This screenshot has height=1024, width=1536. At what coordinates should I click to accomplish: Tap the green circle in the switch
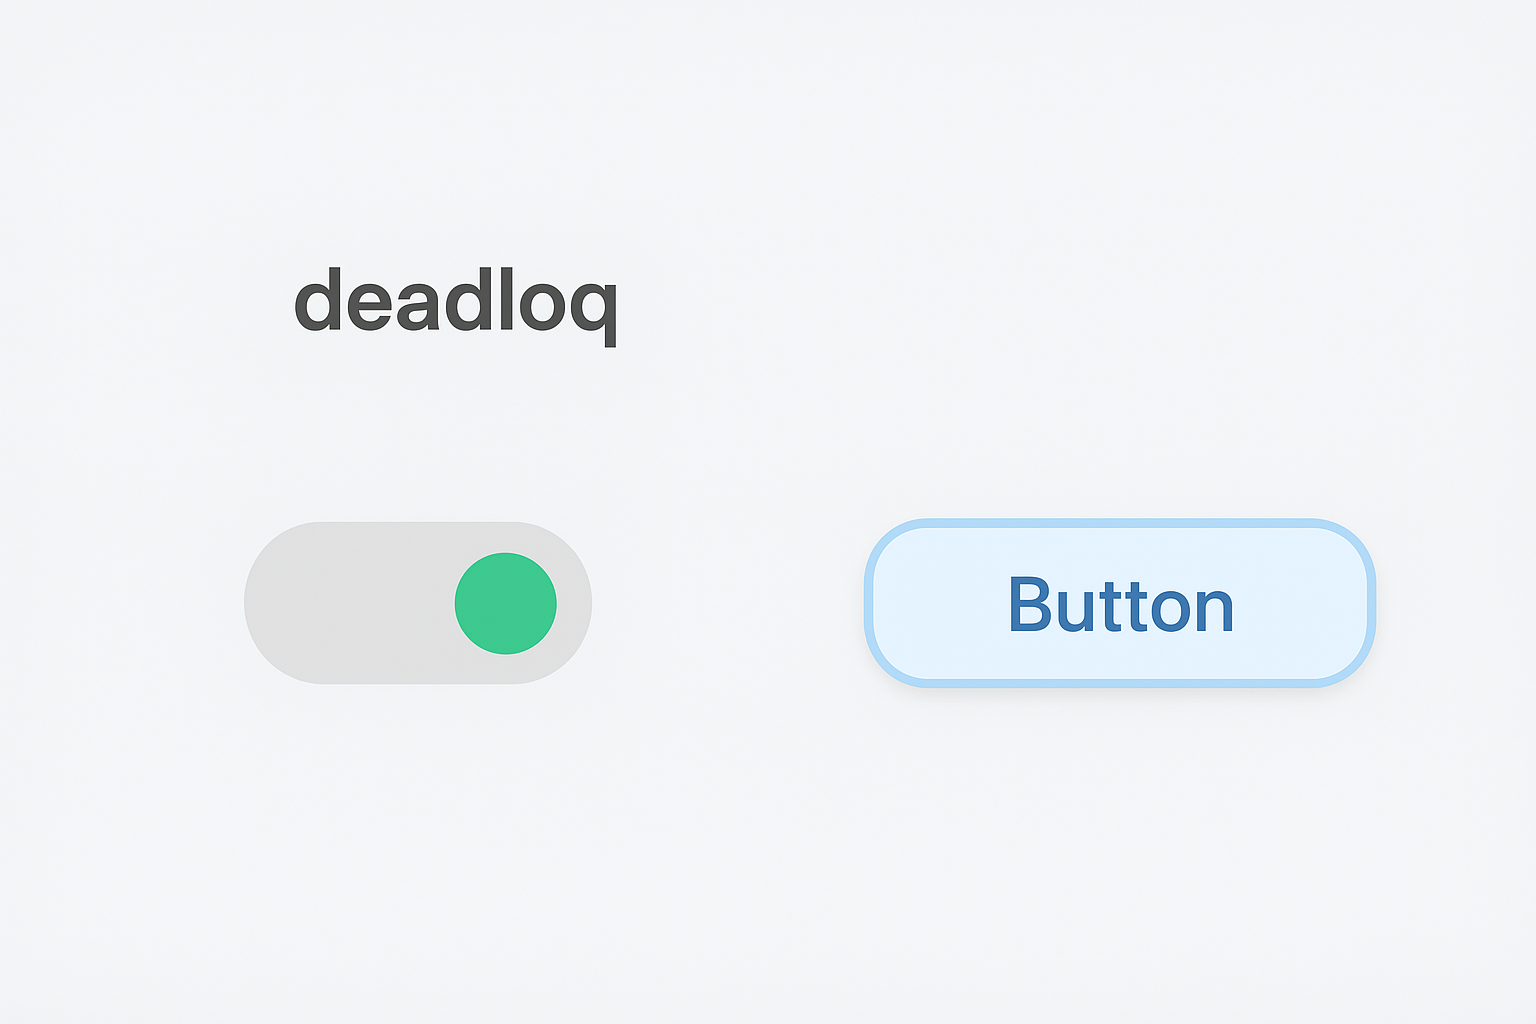pyautogui.click(x=505, y=603)
